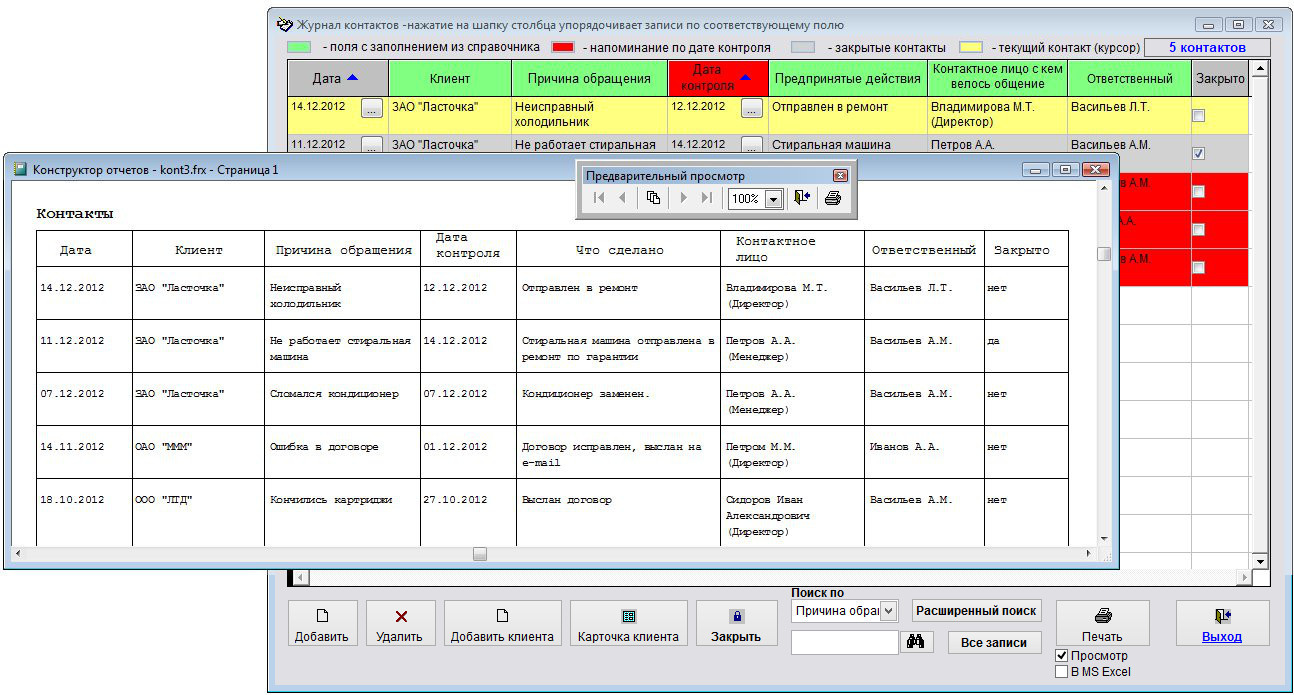Click the Закрыть lock button
This screenshot has width=1294, height=695.
click(736, 624)
